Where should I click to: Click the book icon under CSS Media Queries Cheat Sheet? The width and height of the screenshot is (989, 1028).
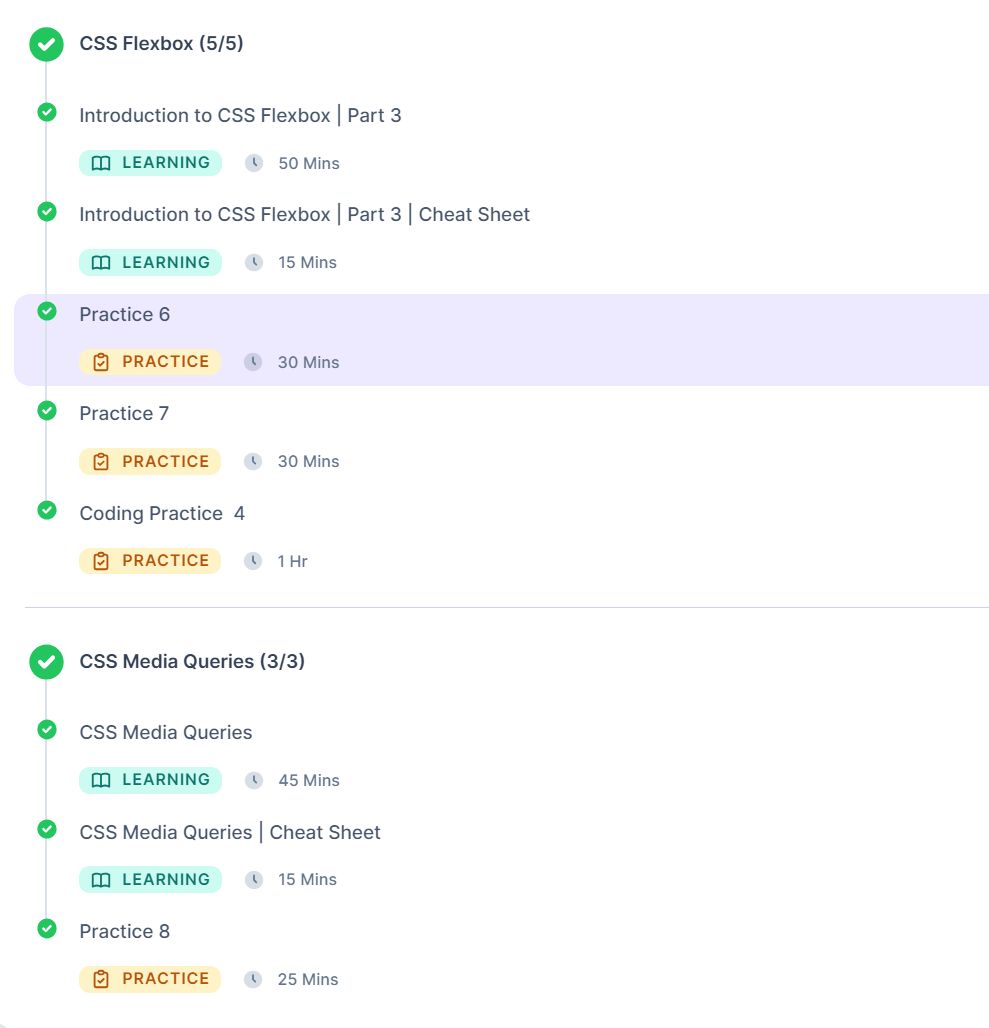coord(101,880)
